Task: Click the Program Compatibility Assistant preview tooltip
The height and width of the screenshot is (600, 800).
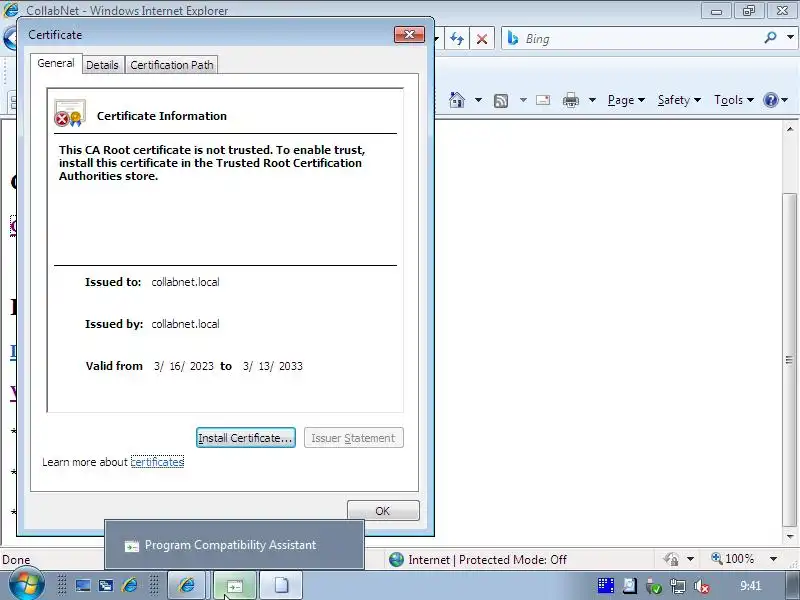Action: coord(234,544)
